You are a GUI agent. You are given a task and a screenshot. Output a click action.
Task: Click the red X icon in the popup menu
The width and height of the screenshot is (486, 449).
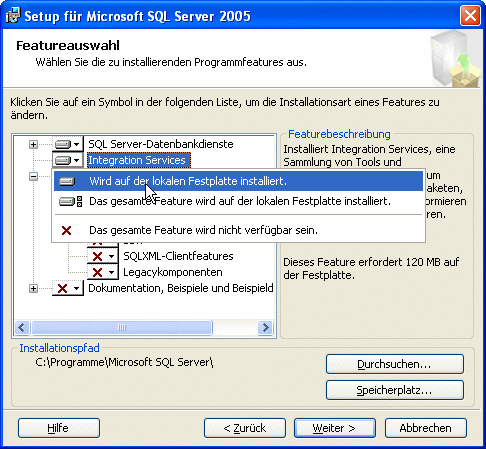click(x=66, y=230)
